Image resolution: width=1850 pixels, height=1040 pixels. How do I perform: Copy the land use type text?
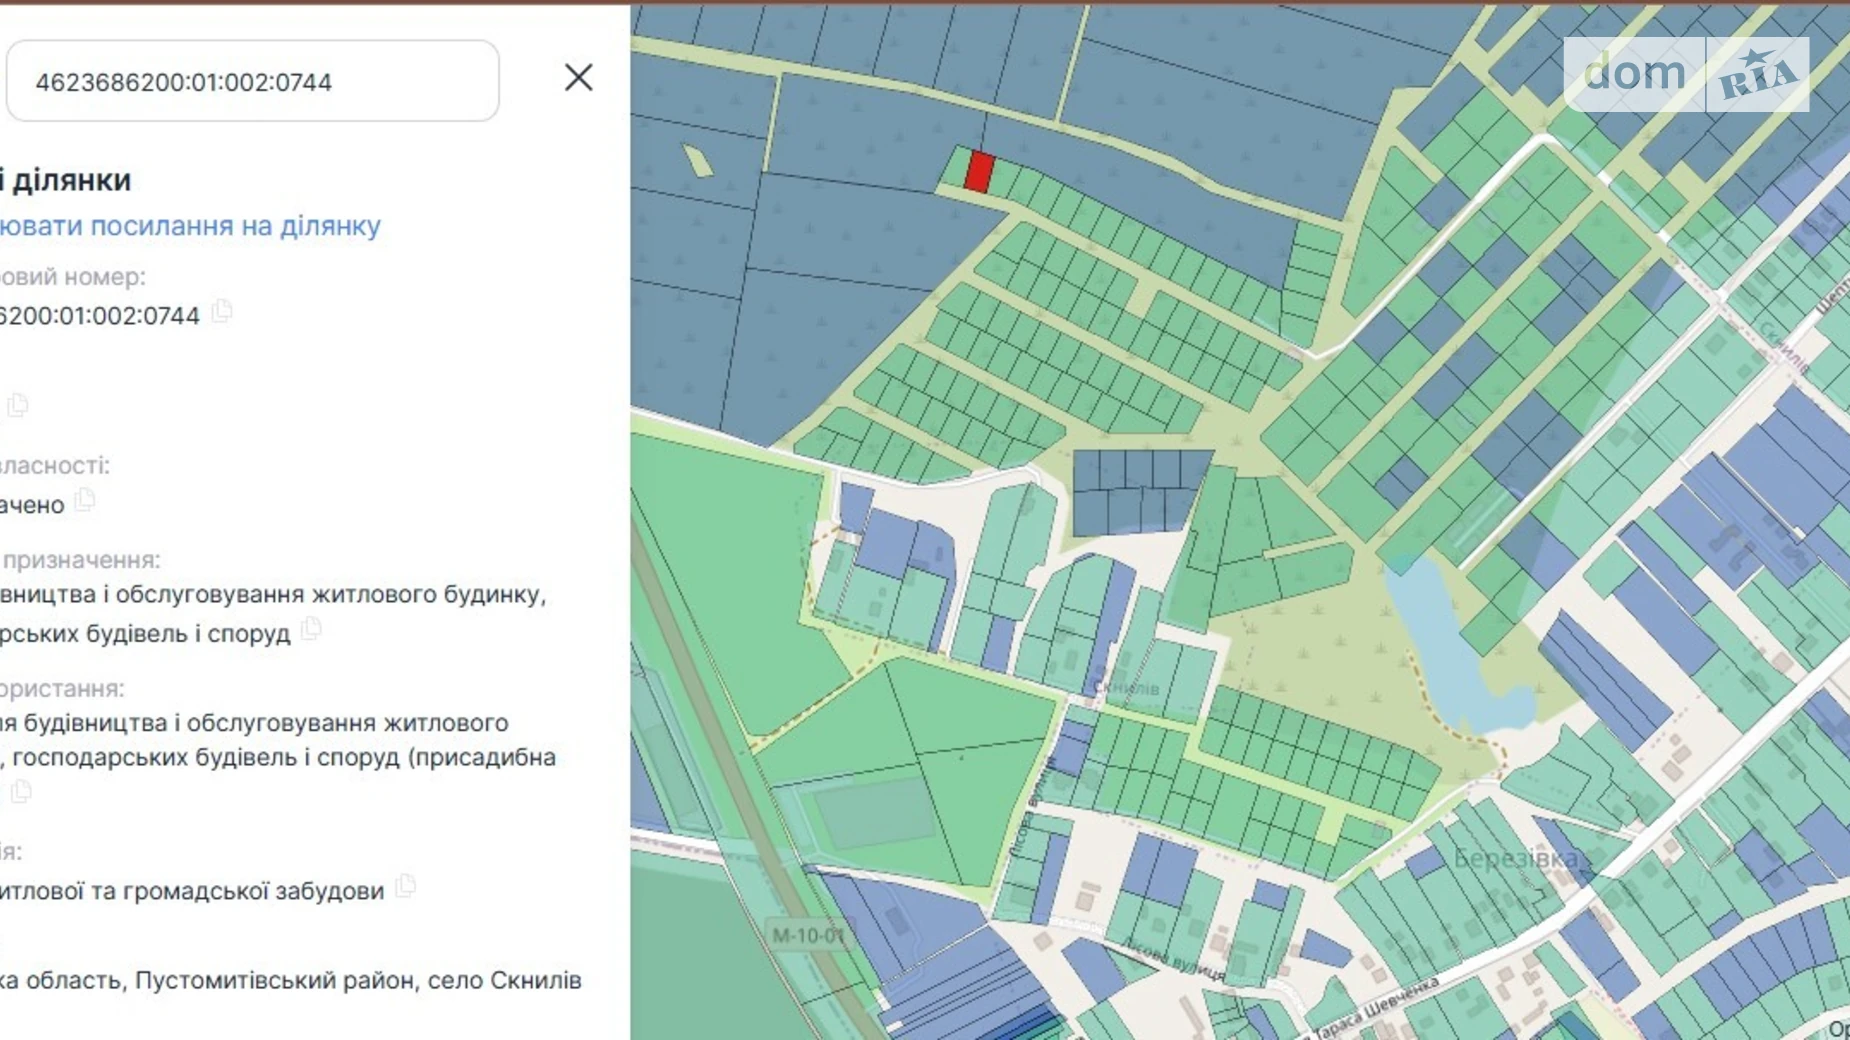click(21, 792)
